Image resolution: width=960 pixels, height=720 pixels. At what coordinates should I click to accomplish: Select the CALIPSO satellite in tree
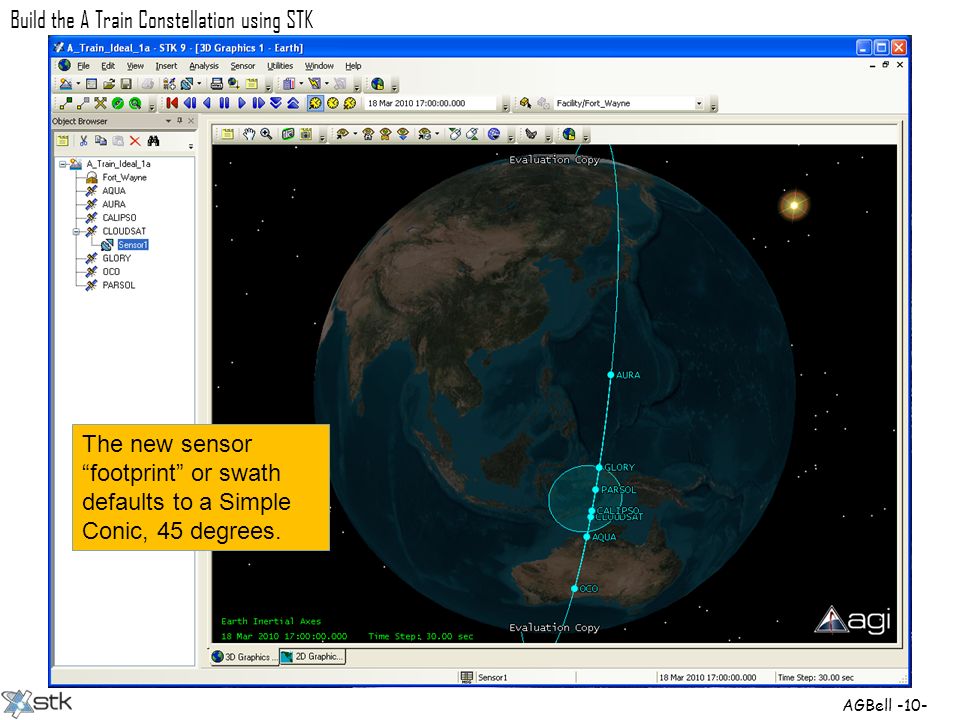point(119,218)
